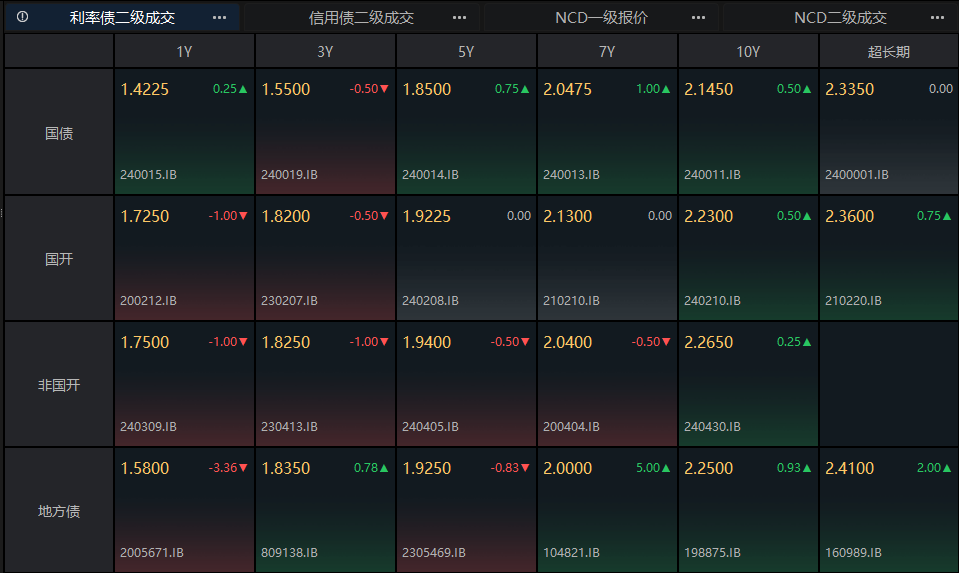
Task: Open the 240210.IB bond cell
Action: 748,258
